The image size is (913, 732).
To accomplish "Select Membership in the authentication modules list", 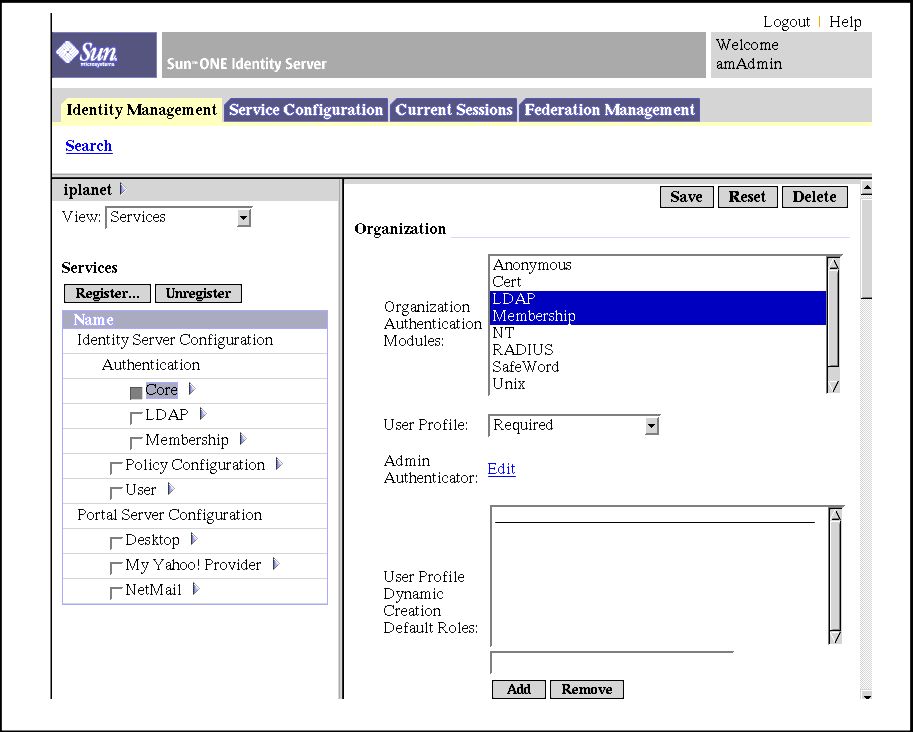I will tap(658, 316).
